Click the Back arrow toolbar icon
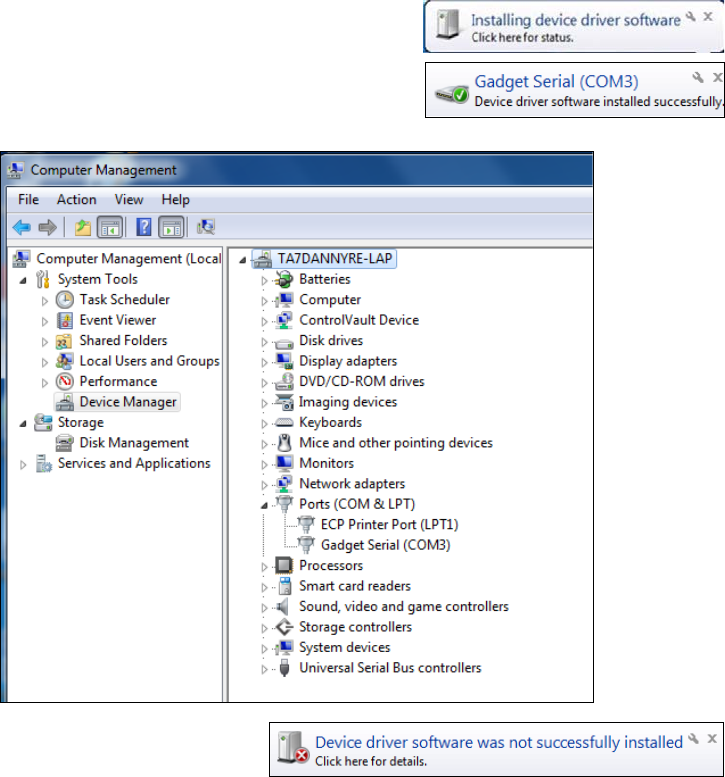Image resolution: width=725 pixels, height=777 pixels. point(22,227)
